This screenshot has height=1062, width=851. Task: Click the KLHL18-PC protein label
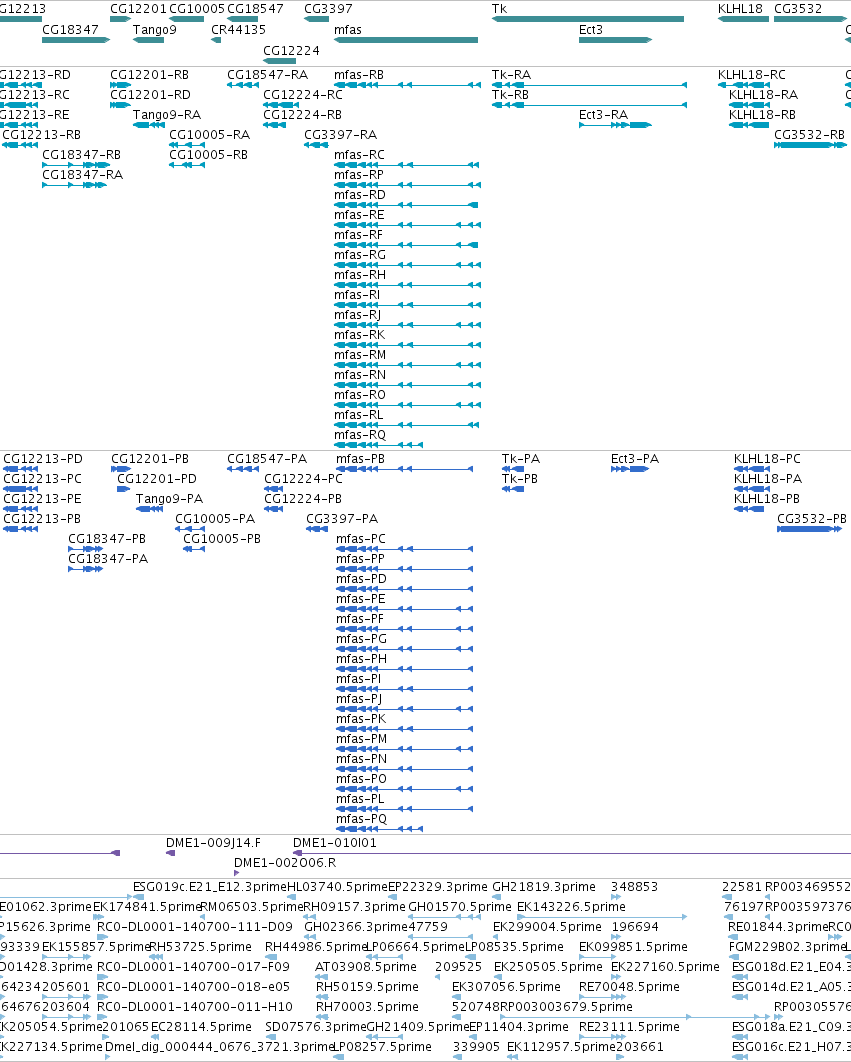tap(767, 459)
